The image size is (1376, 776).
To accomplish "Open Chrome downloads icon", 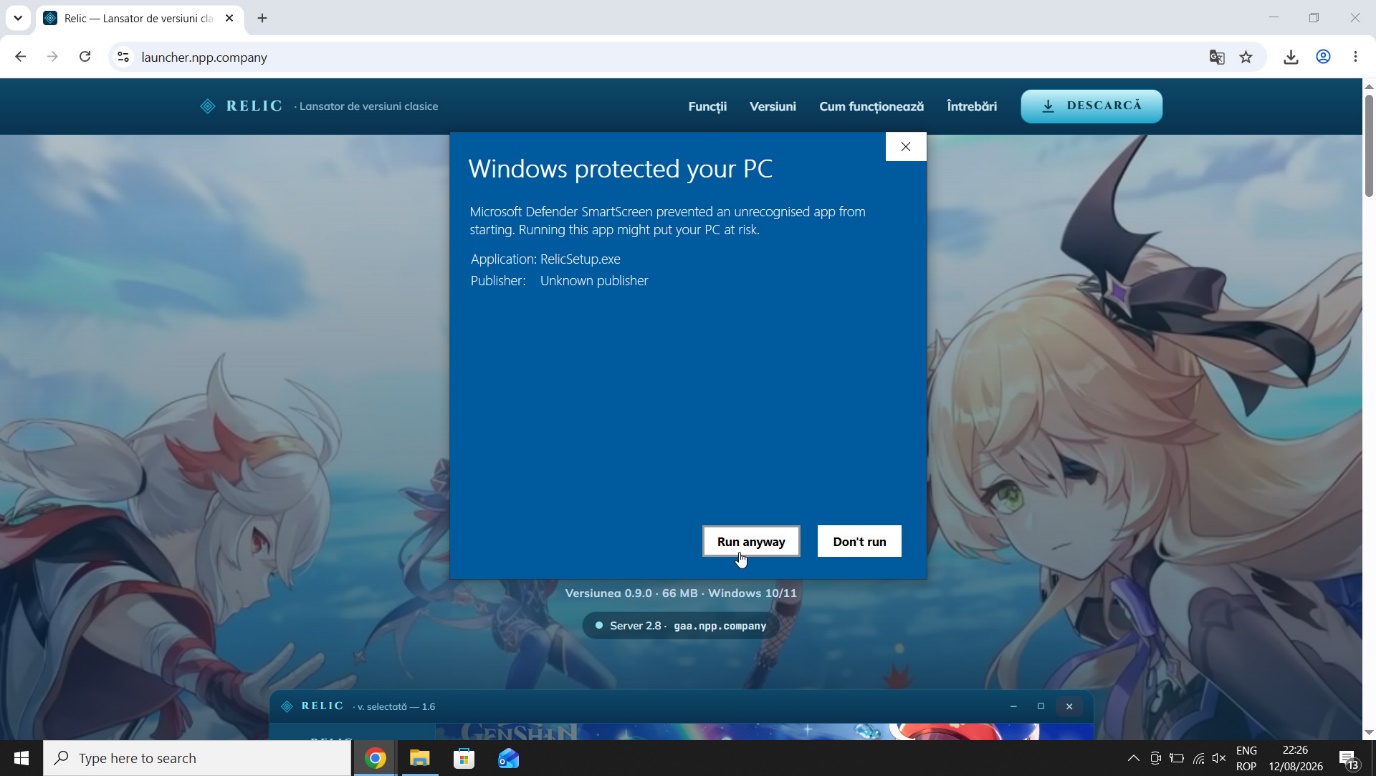I will click(x=1291, y=57).
